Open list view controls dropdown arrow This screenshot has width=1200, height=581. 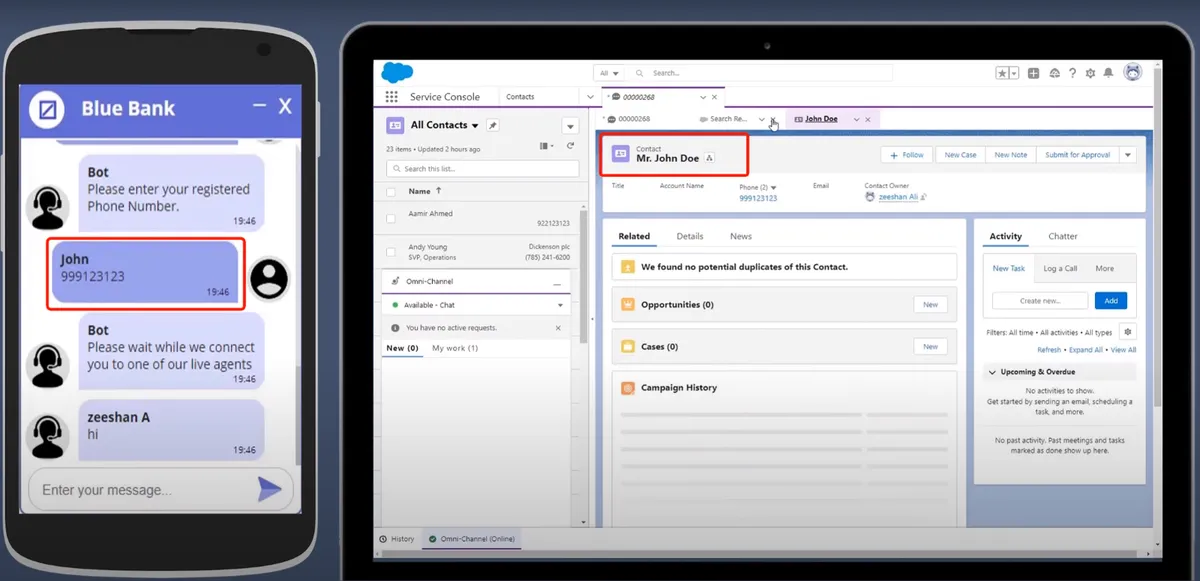(x=570, y=126)
